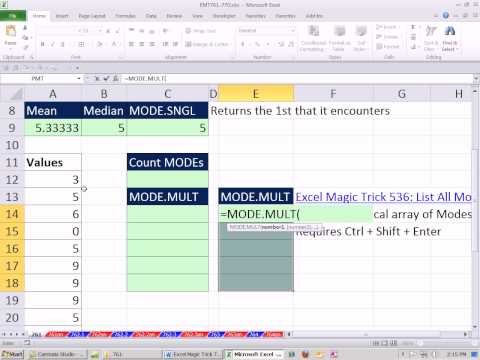Open Clipboard dialog launcher

coord(32,57)
